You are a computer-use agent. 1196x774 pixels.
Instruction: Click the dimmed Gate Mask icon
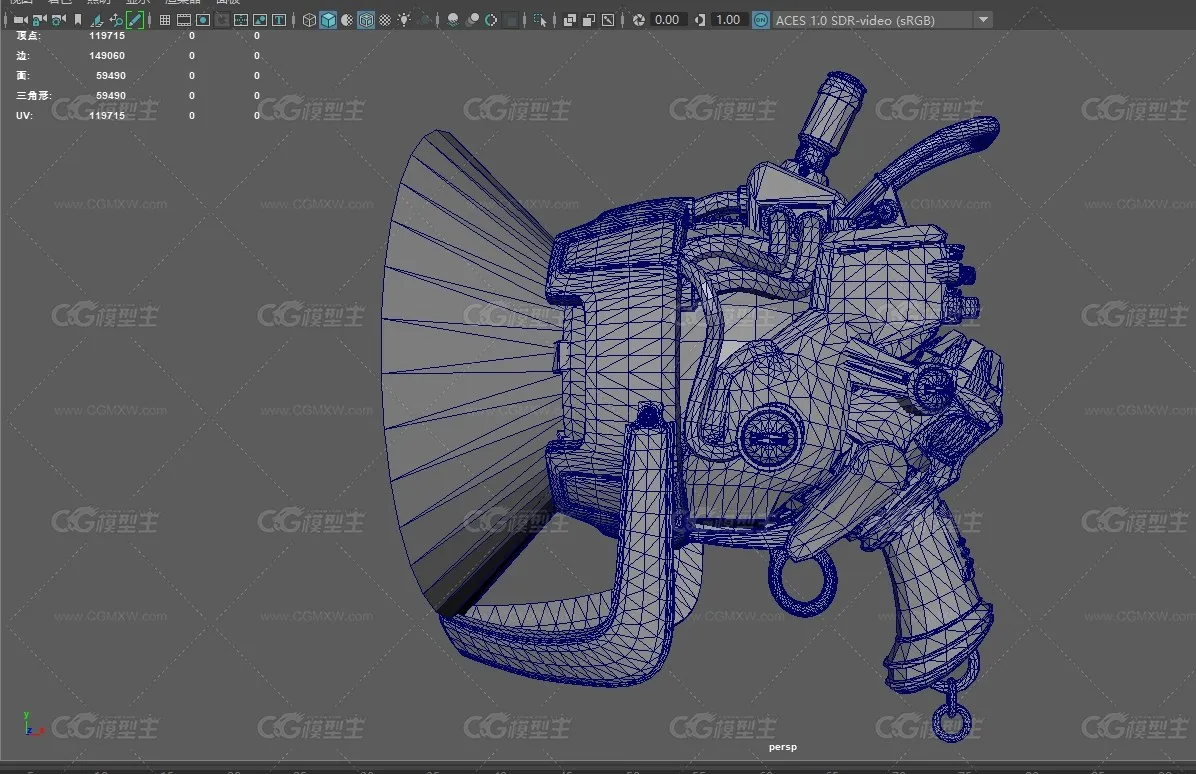[x=222, y=20]
